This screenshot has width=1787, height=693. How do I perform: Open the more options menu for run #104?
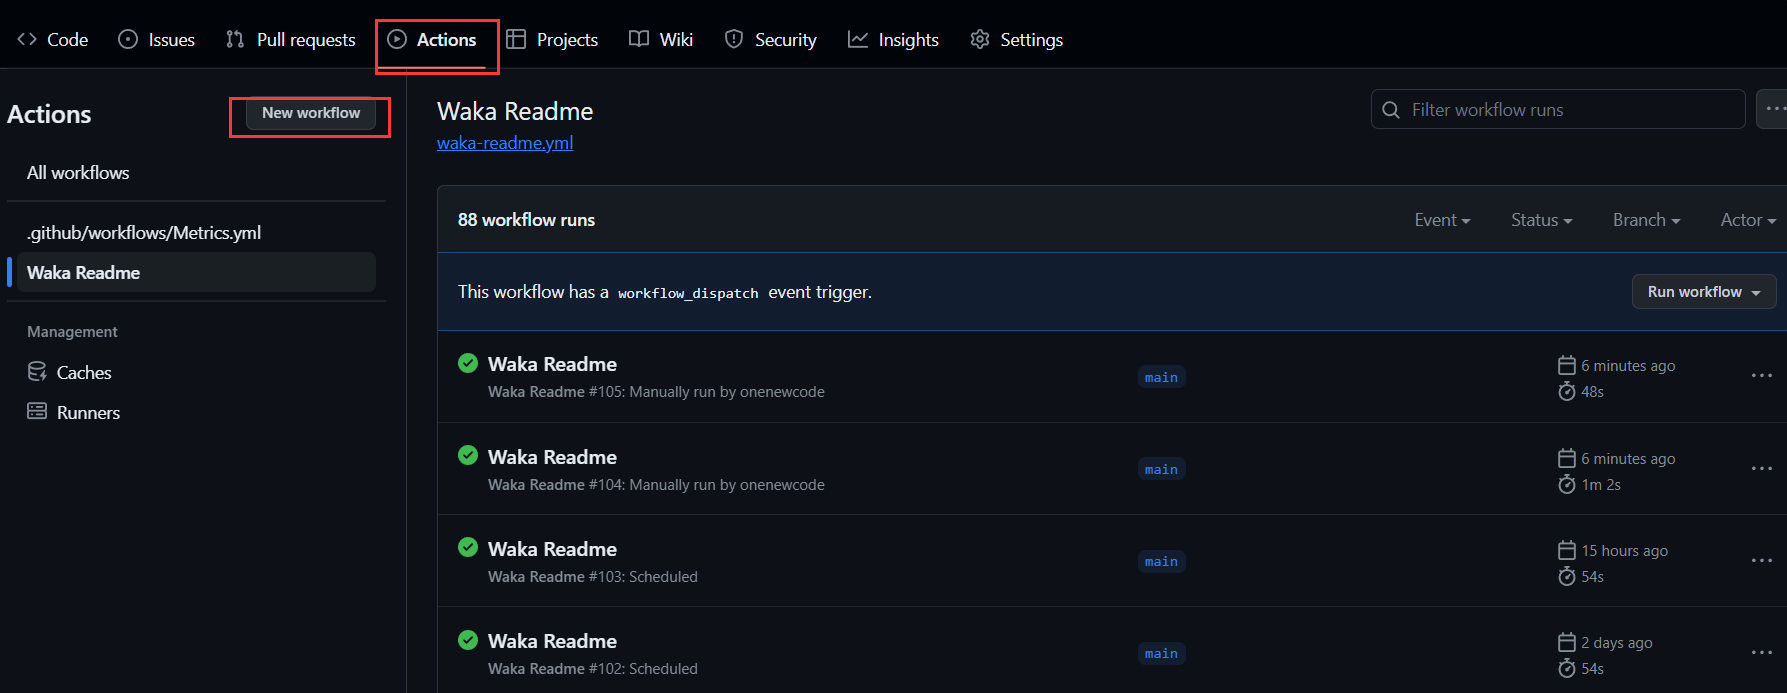pyautogui.click(x=1762, y=468)
